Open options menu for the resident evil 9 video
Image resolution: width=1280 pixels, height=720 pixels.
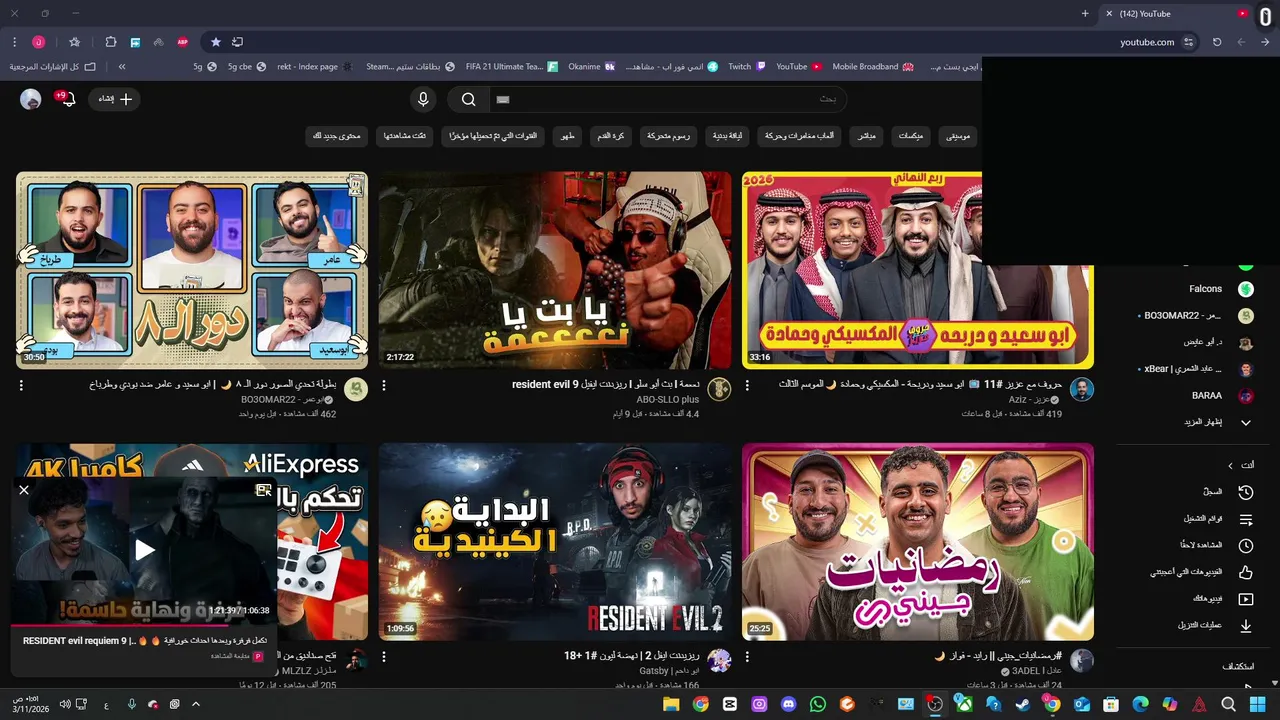pyautogui.click(x=384, y=385)
